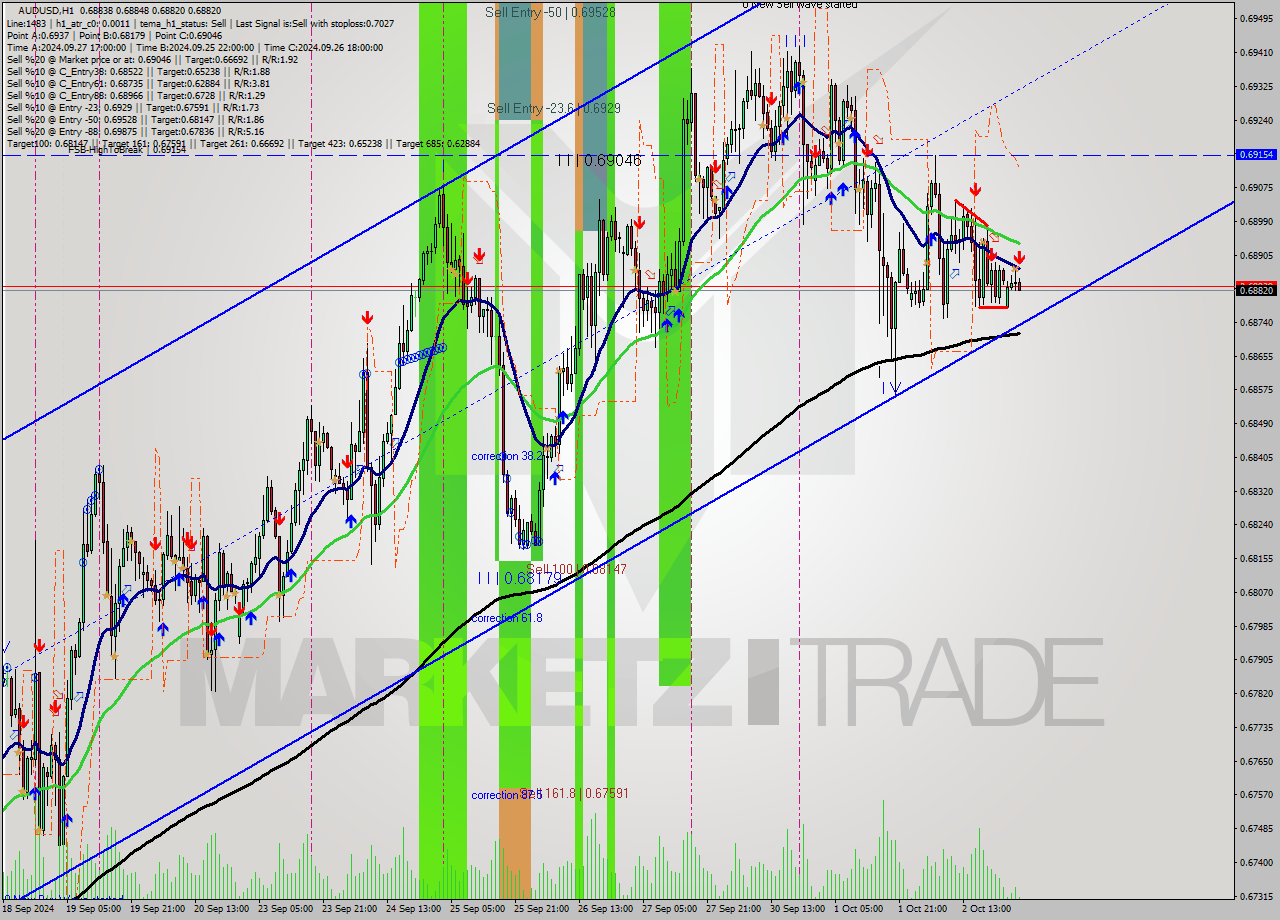Click the '20 Sep 13:00' time label

(x=220, y=909)
